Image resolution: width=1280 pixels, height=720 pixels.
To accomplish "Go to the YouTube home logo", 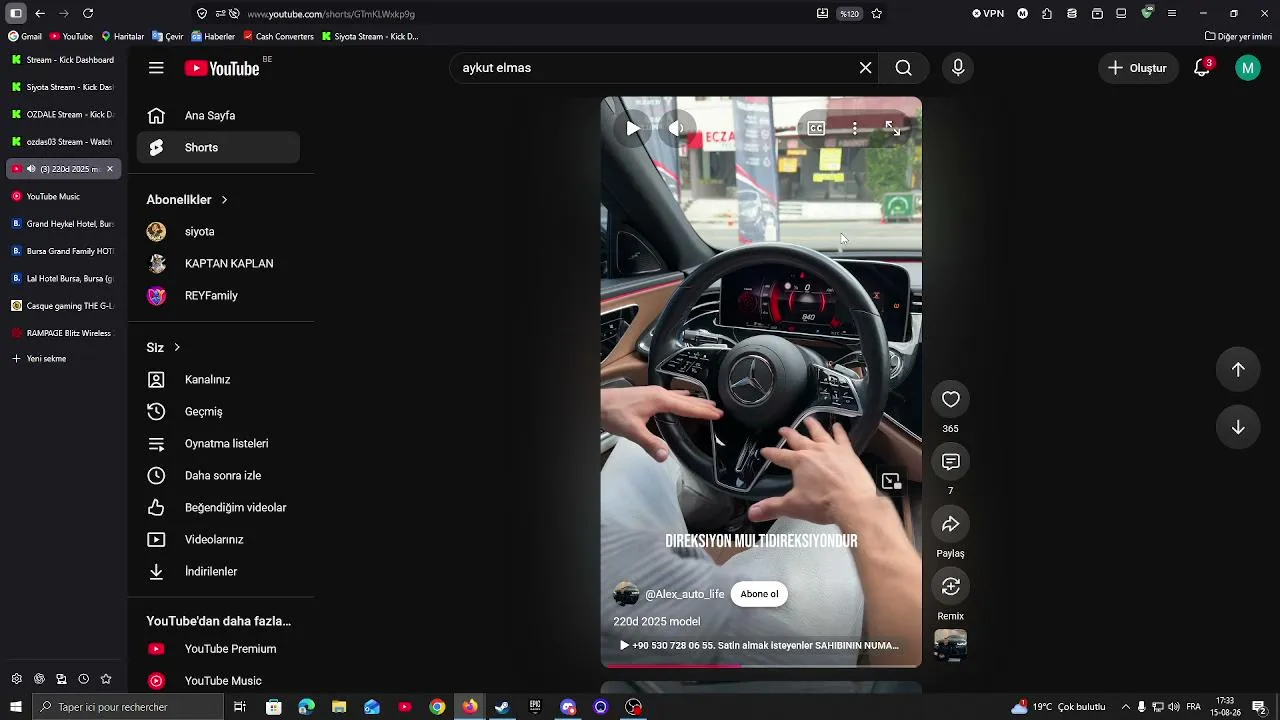I will [222, 68].
